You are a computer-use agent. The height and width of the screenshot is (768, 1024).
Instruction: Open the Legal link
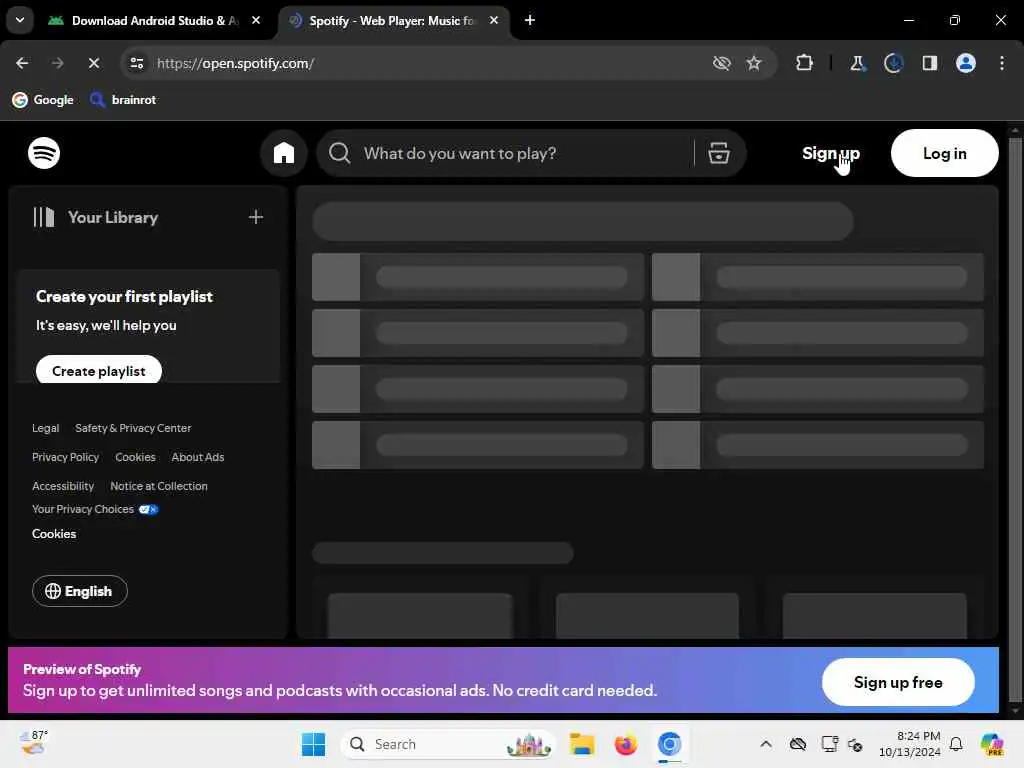click(x=46, y=428)
